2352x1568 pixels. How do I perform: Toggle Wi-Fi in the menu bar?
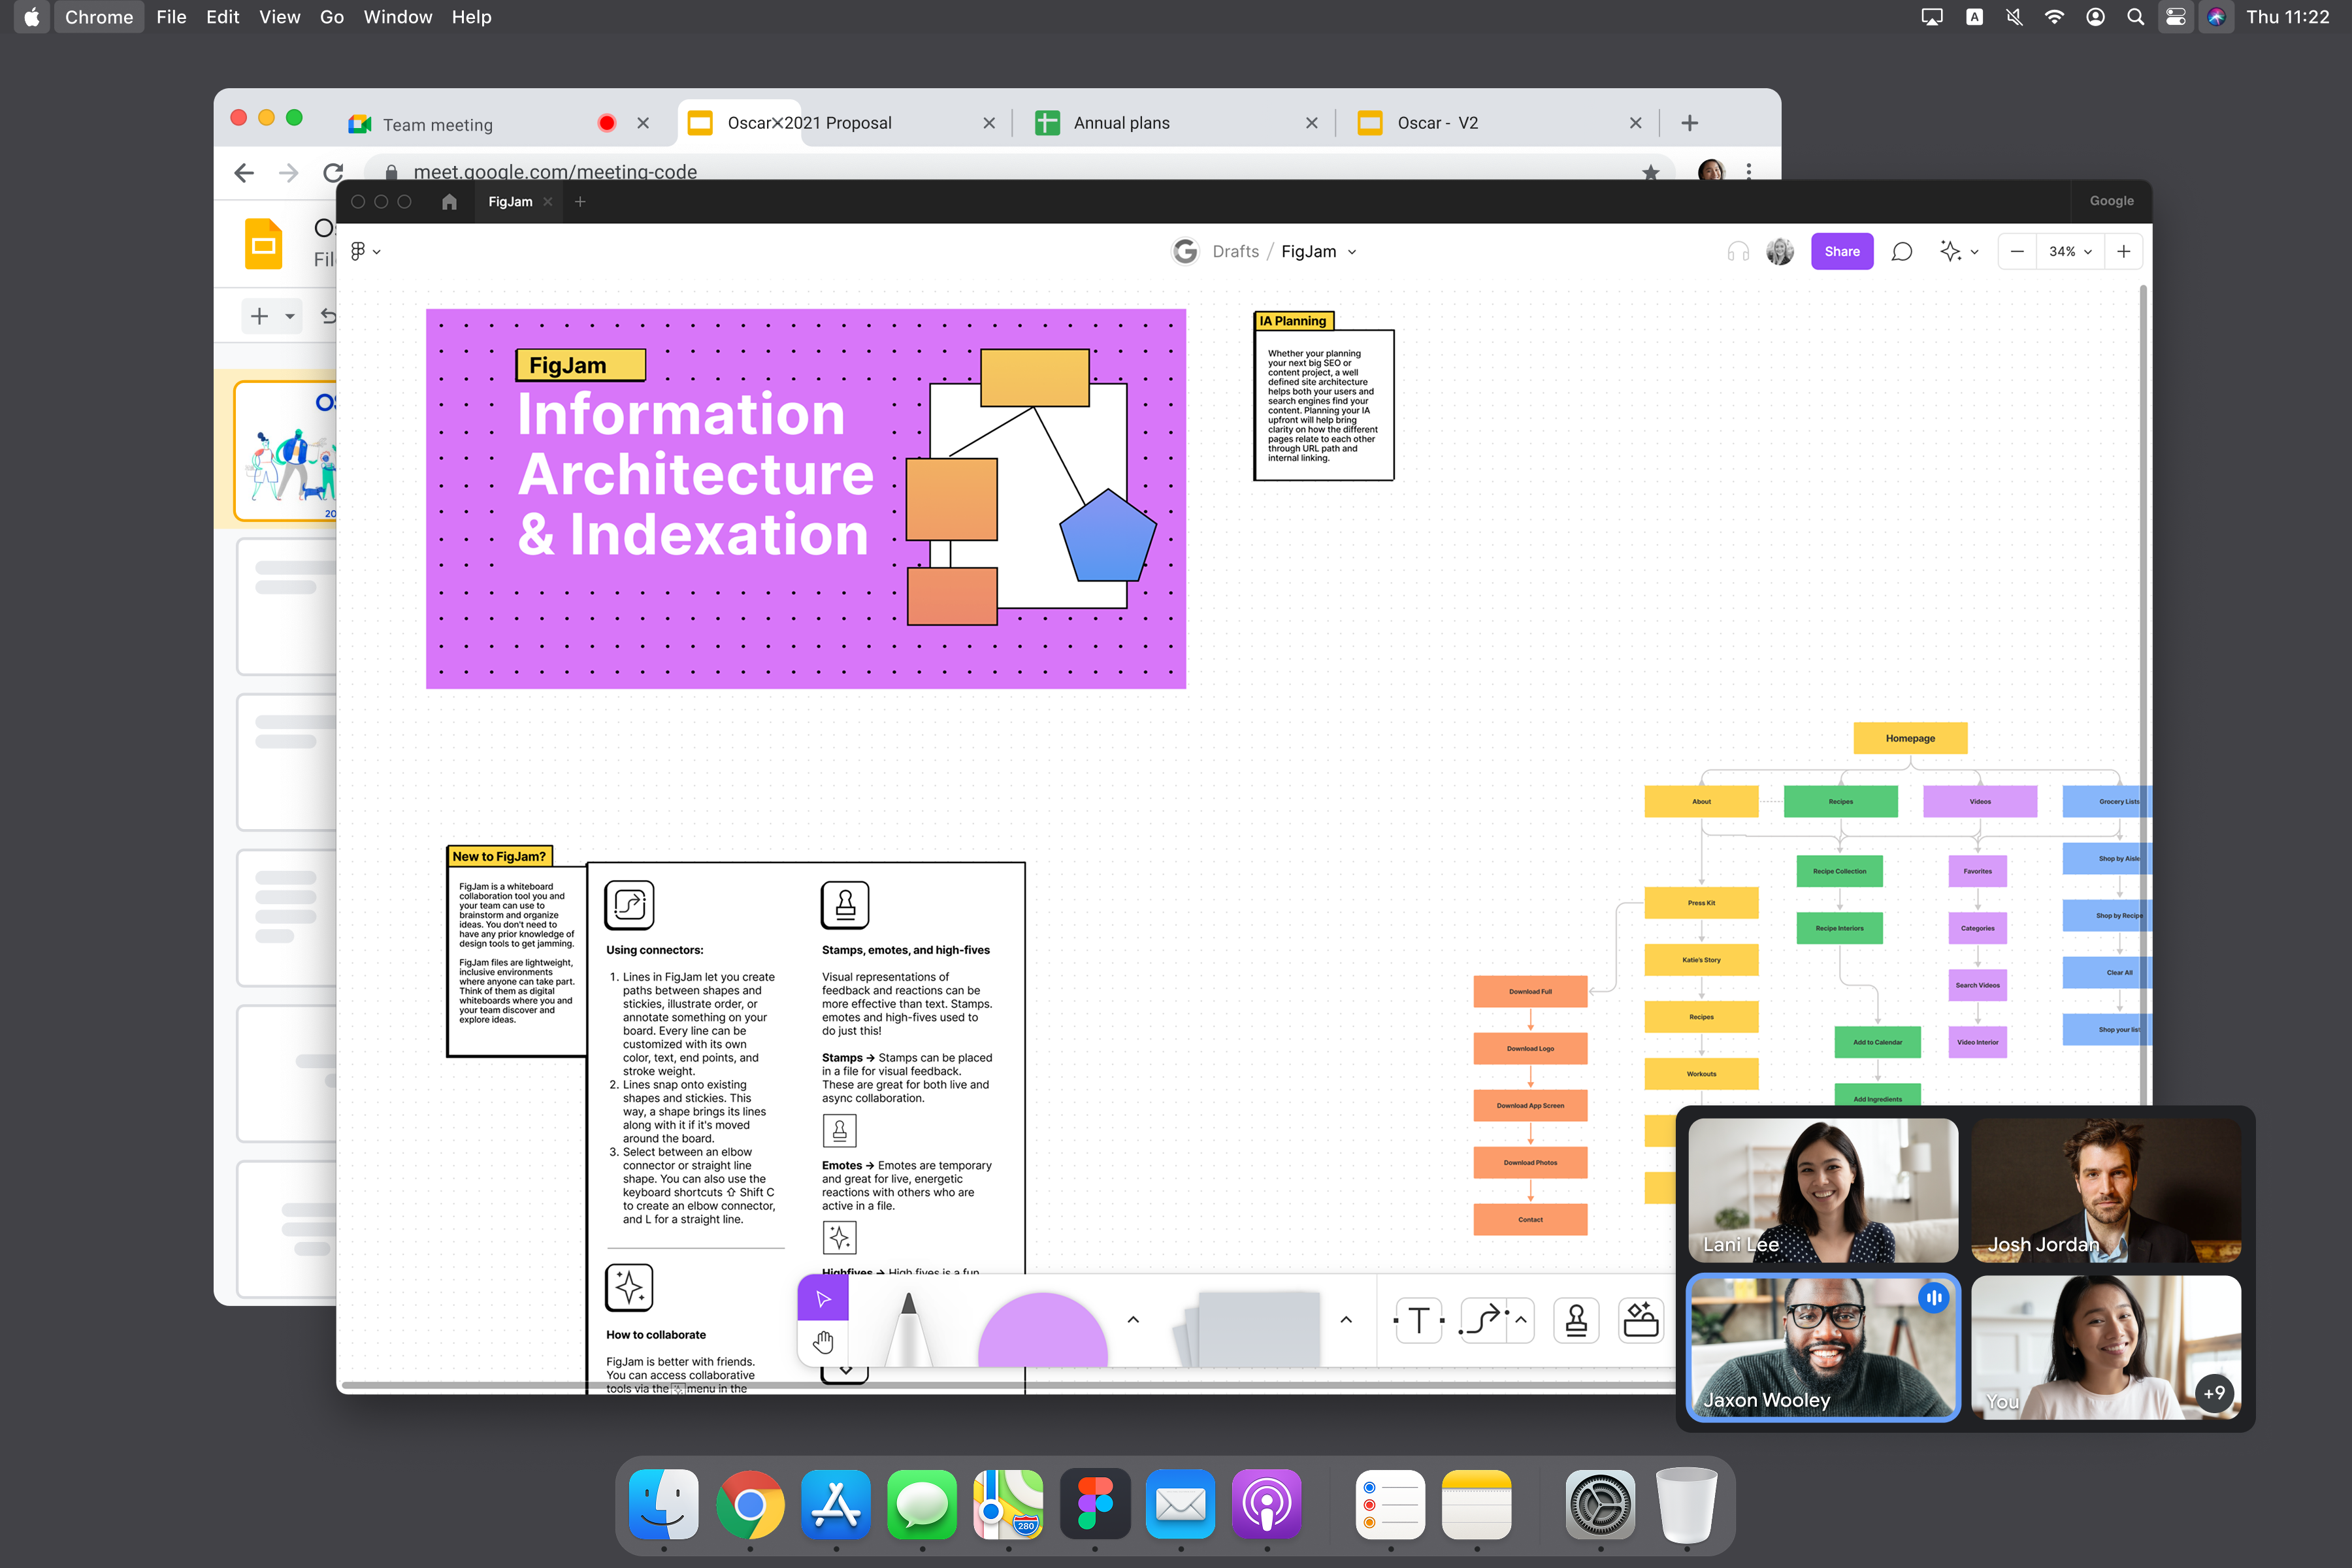click(x=2054, y=17)
